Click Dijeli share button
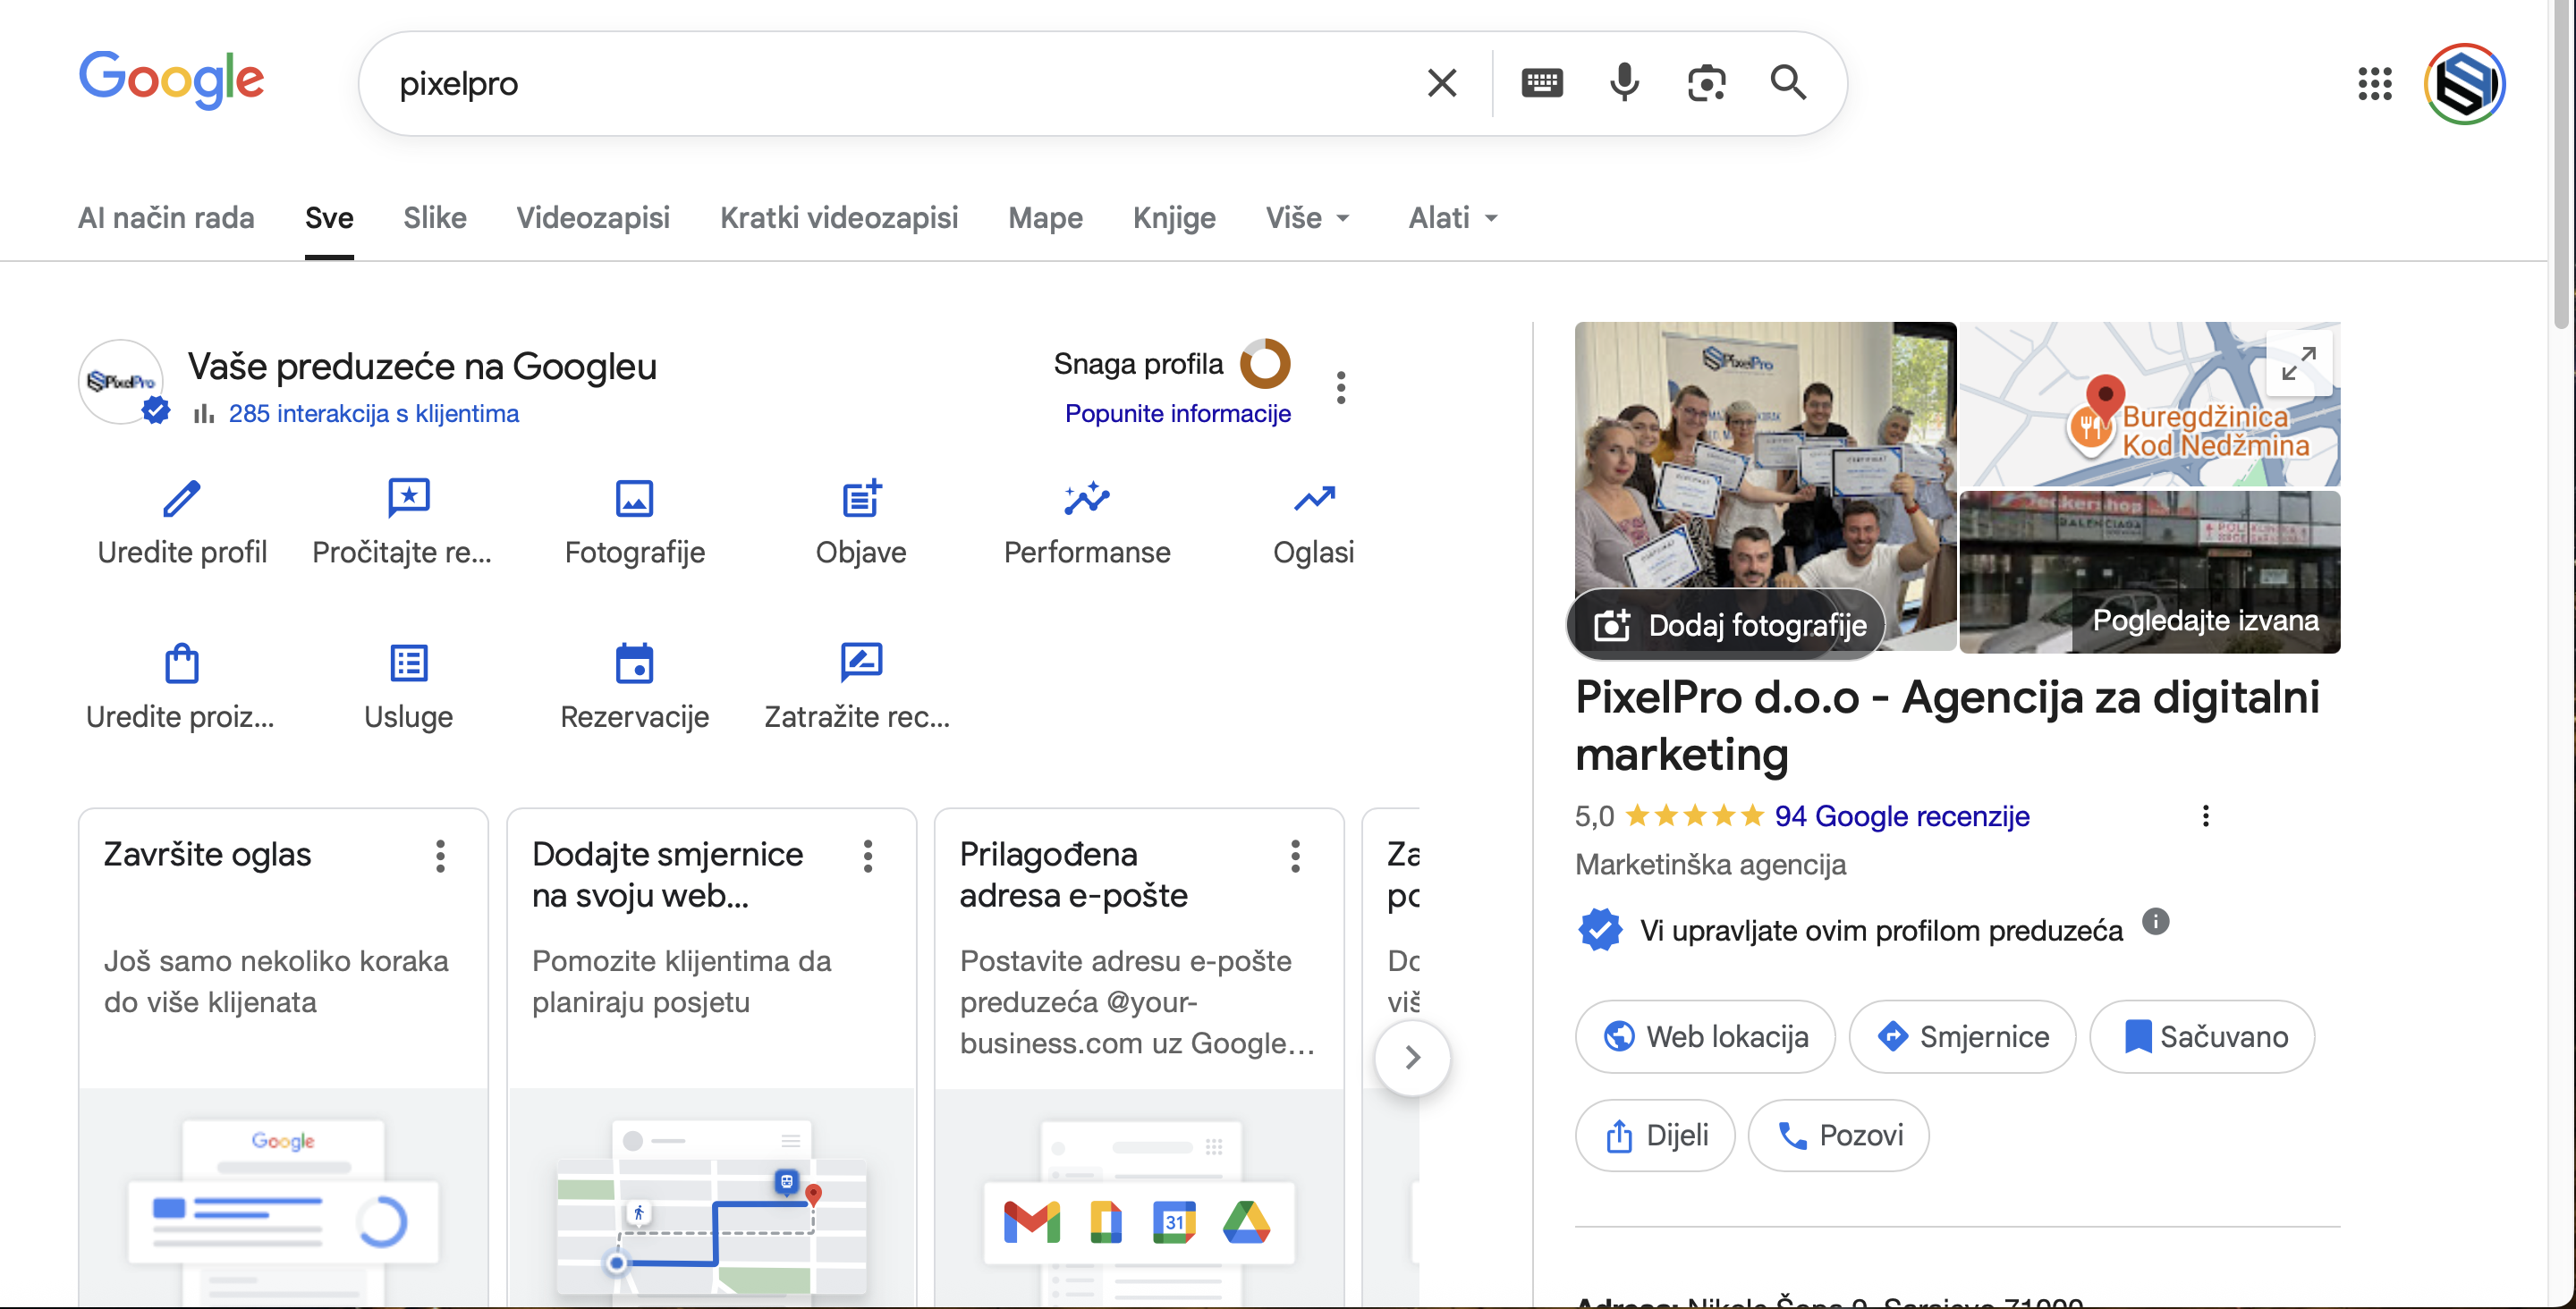This screenshot has height=1309, width=2576. click(x=1655, y=1135)
